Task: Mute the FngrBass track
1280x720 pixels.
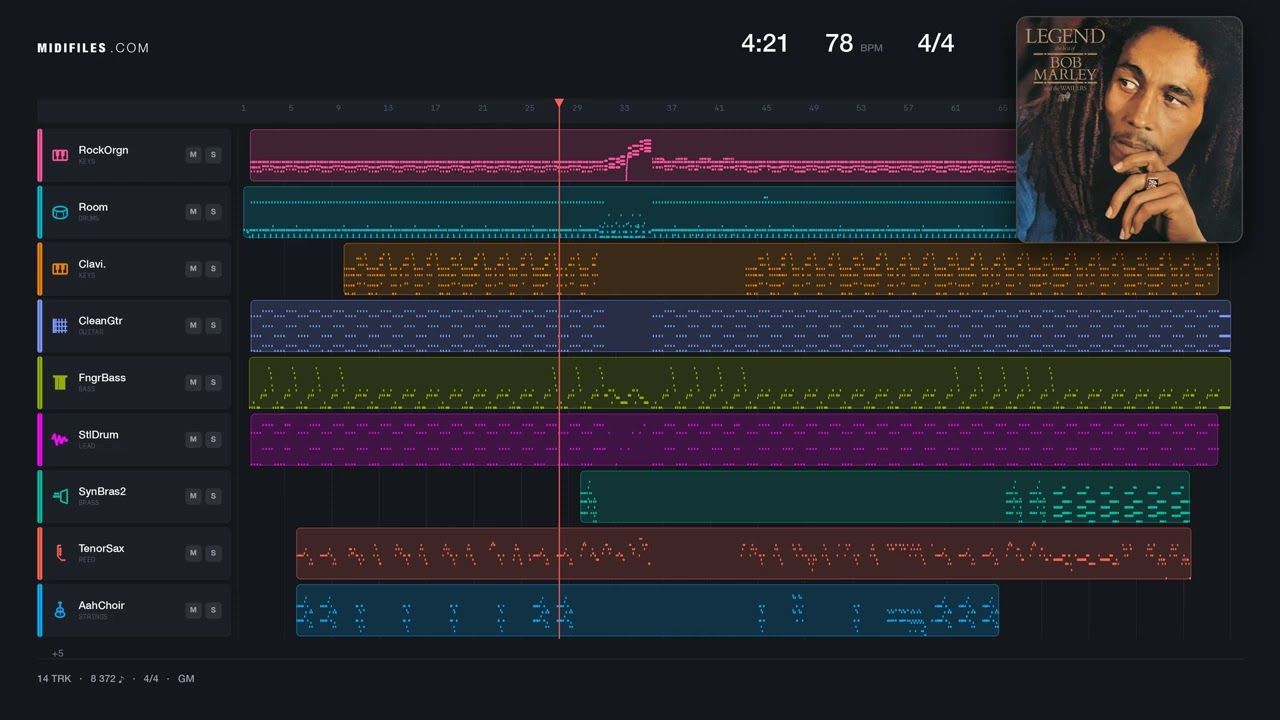Action: [x=193, y=383]
